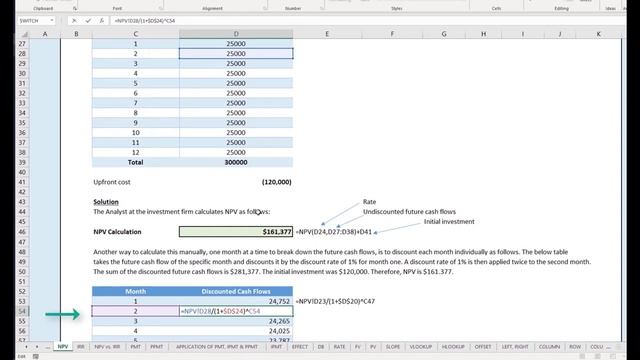640x360 pixels.
Task: Click the 'Discounted Cash Flows' table header
Action: point(236,291)
